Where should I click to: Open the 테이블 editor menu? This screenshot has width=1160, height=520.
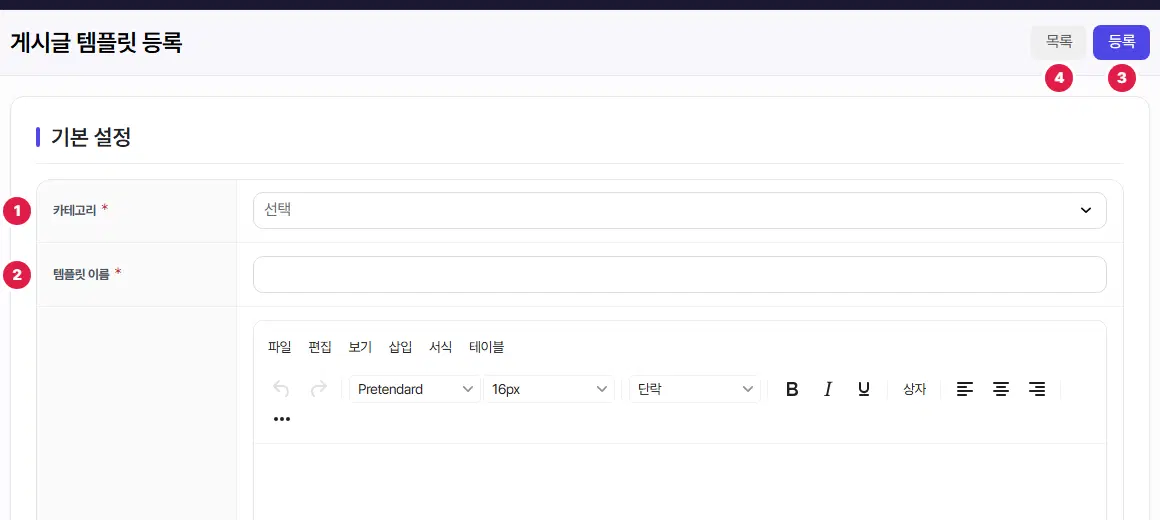(x=487, y=347)
